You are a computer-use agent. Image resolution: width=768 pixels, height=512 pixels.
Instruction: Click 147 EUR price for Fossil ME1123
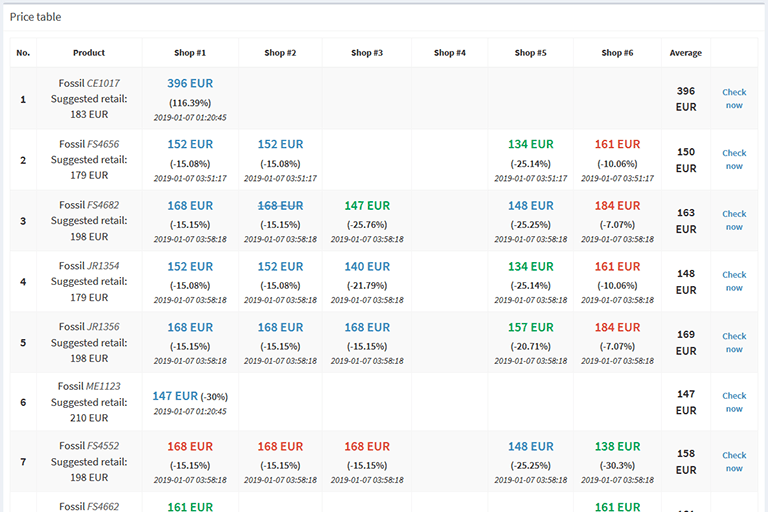coord(175,396)
